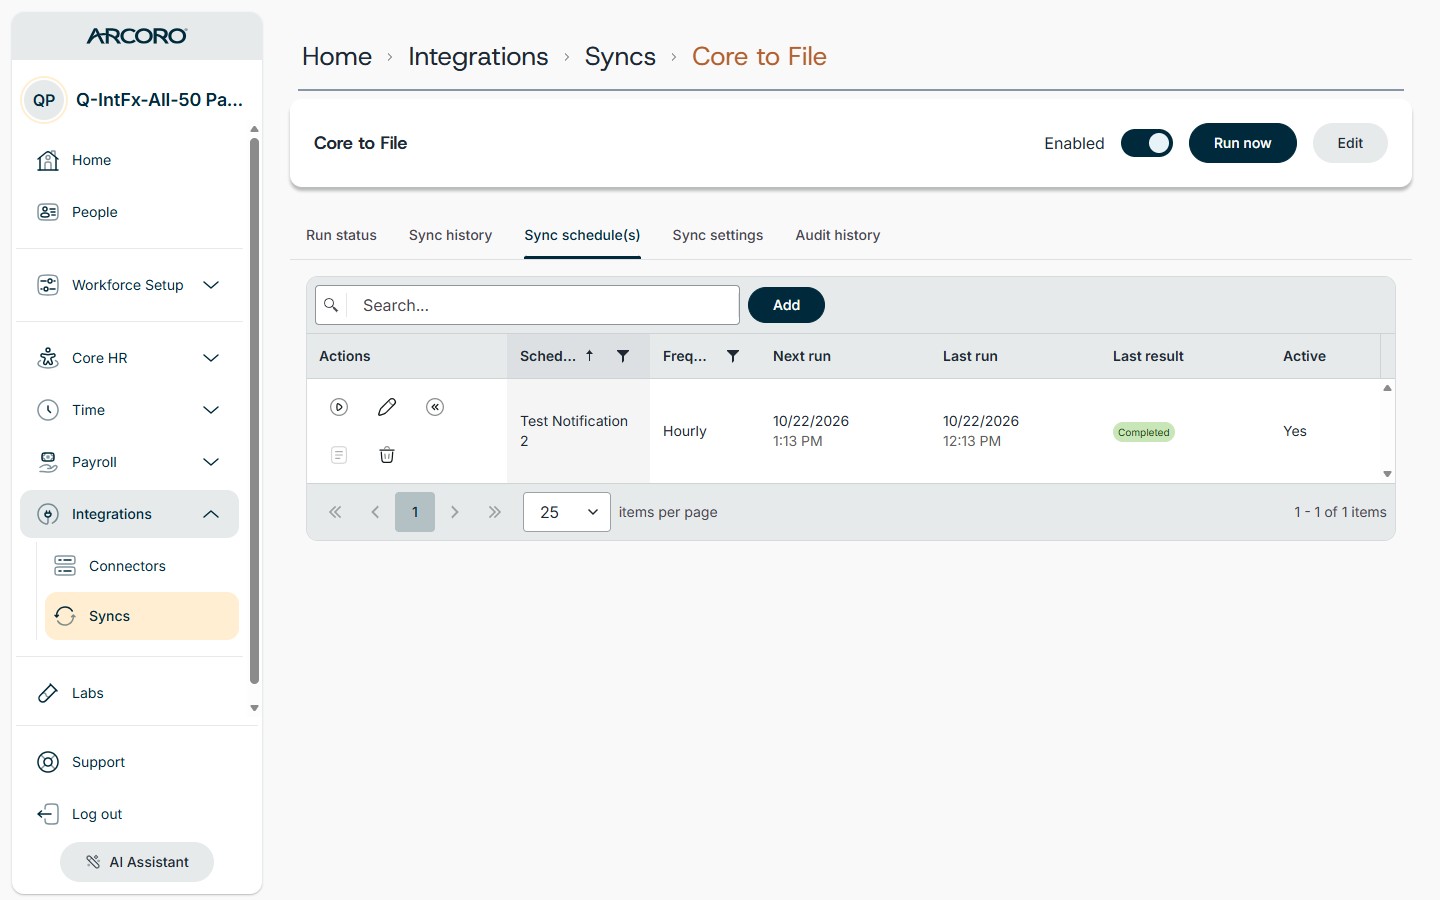The image size is (1440, 900).
Task: Click the QP account avatar
Action: point(44,100)
